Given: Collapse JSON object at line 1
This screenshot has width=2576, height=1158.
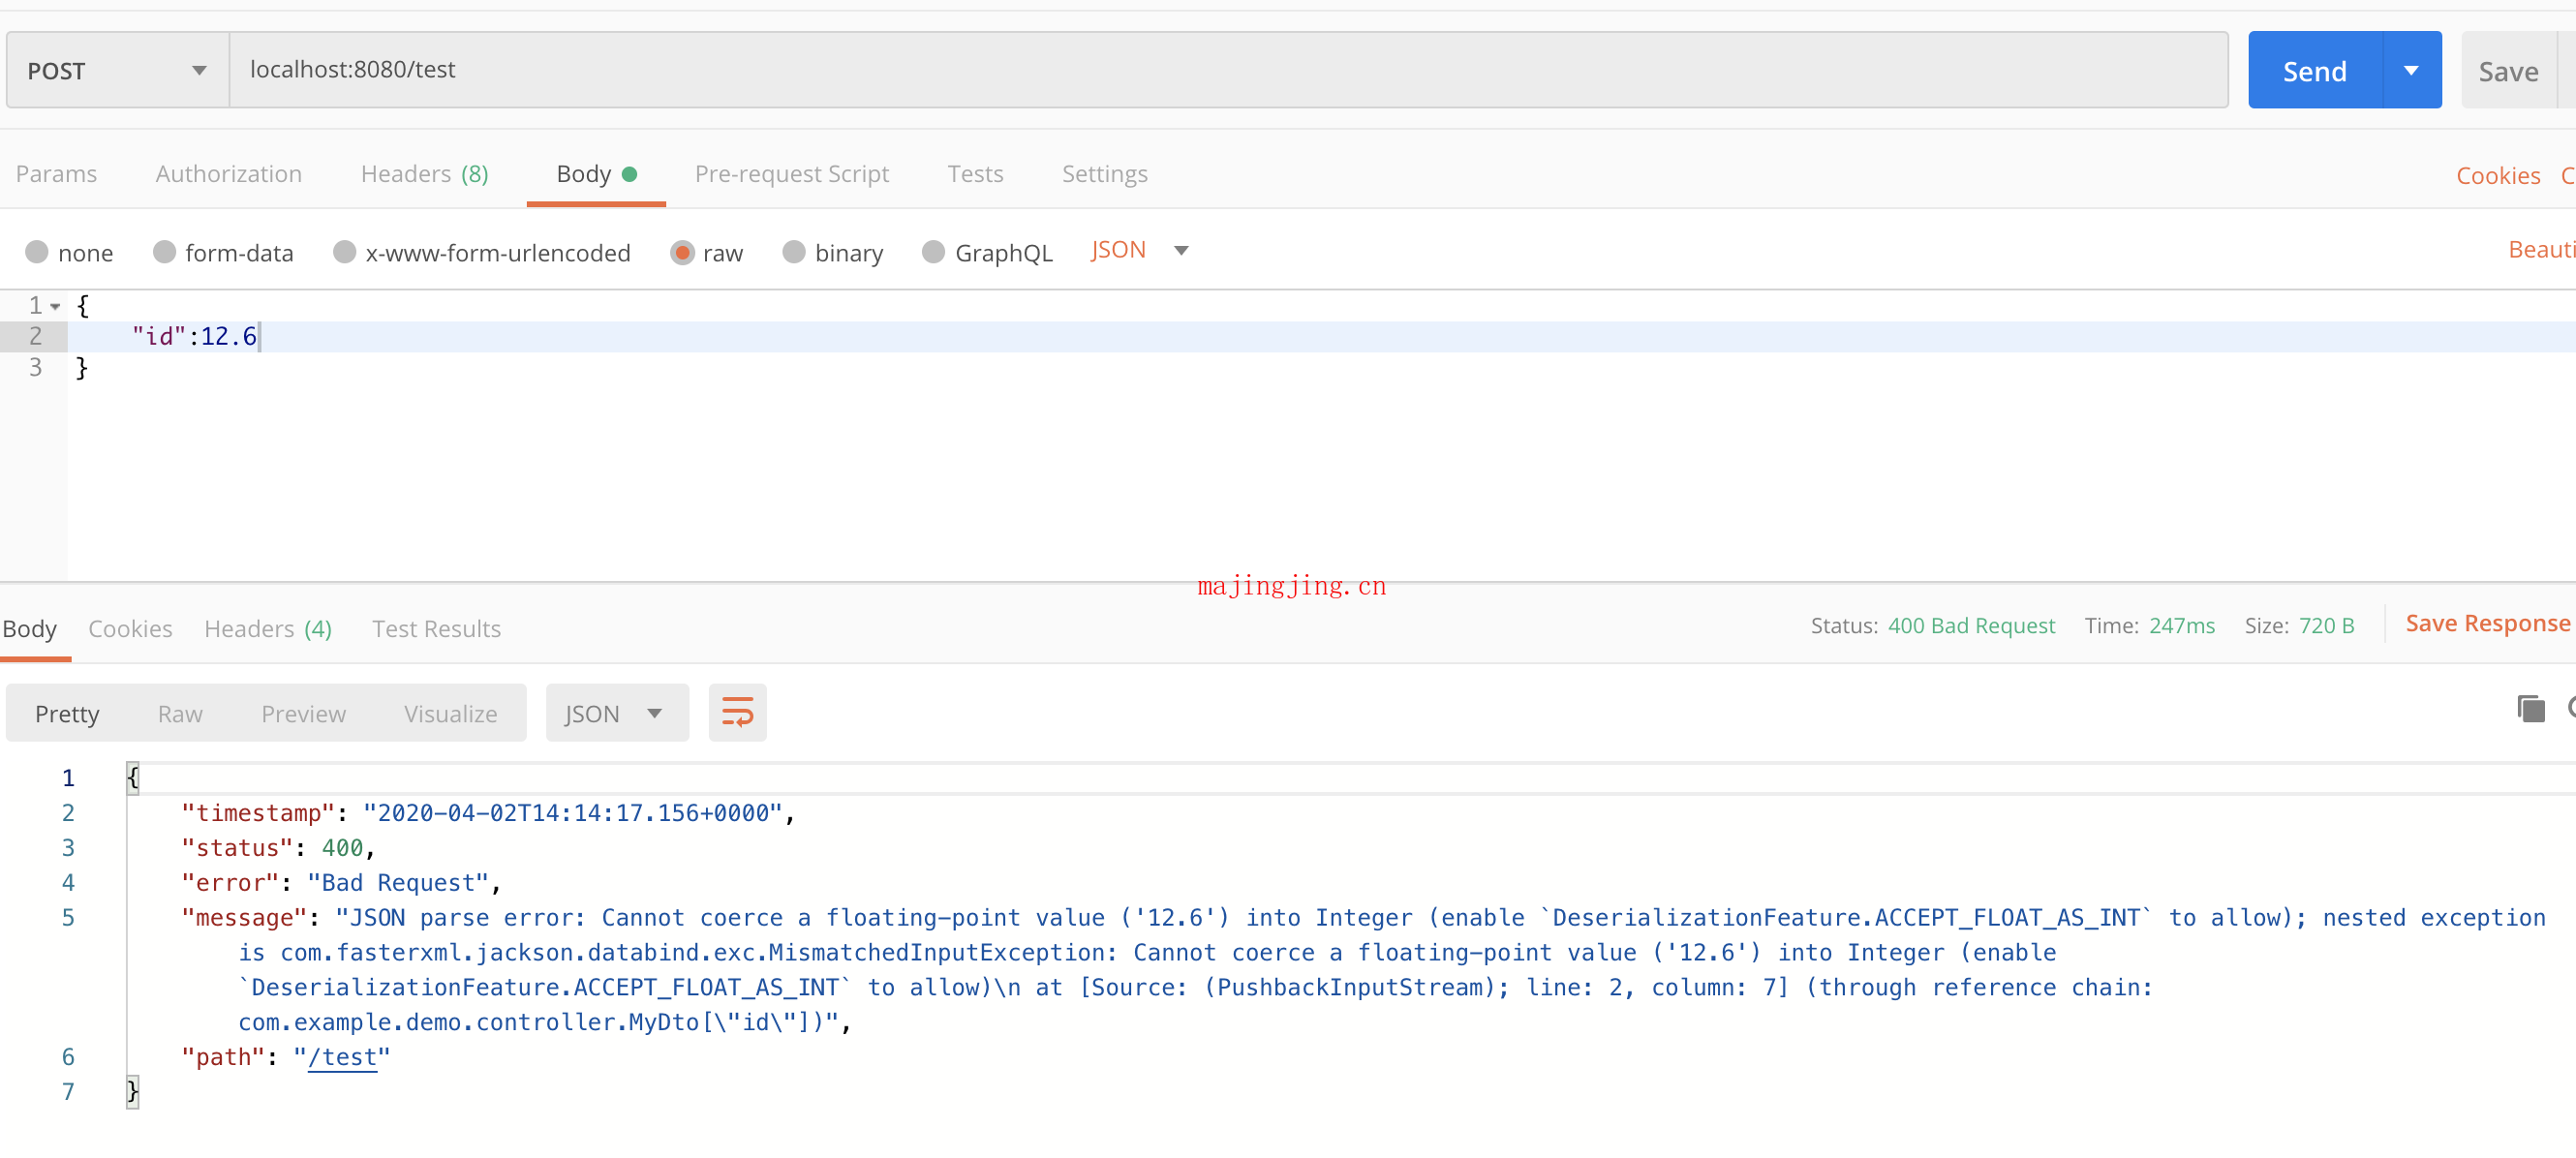Looking at the screenshot, I should pos(56,306).
